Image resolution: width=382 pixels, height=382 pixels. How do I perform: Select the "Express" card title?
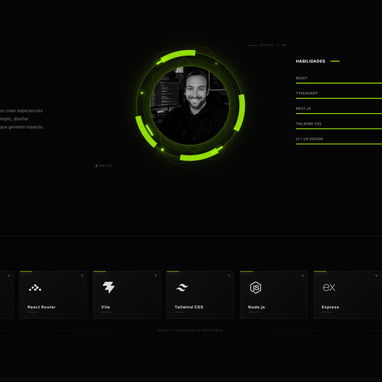(330, 307)
